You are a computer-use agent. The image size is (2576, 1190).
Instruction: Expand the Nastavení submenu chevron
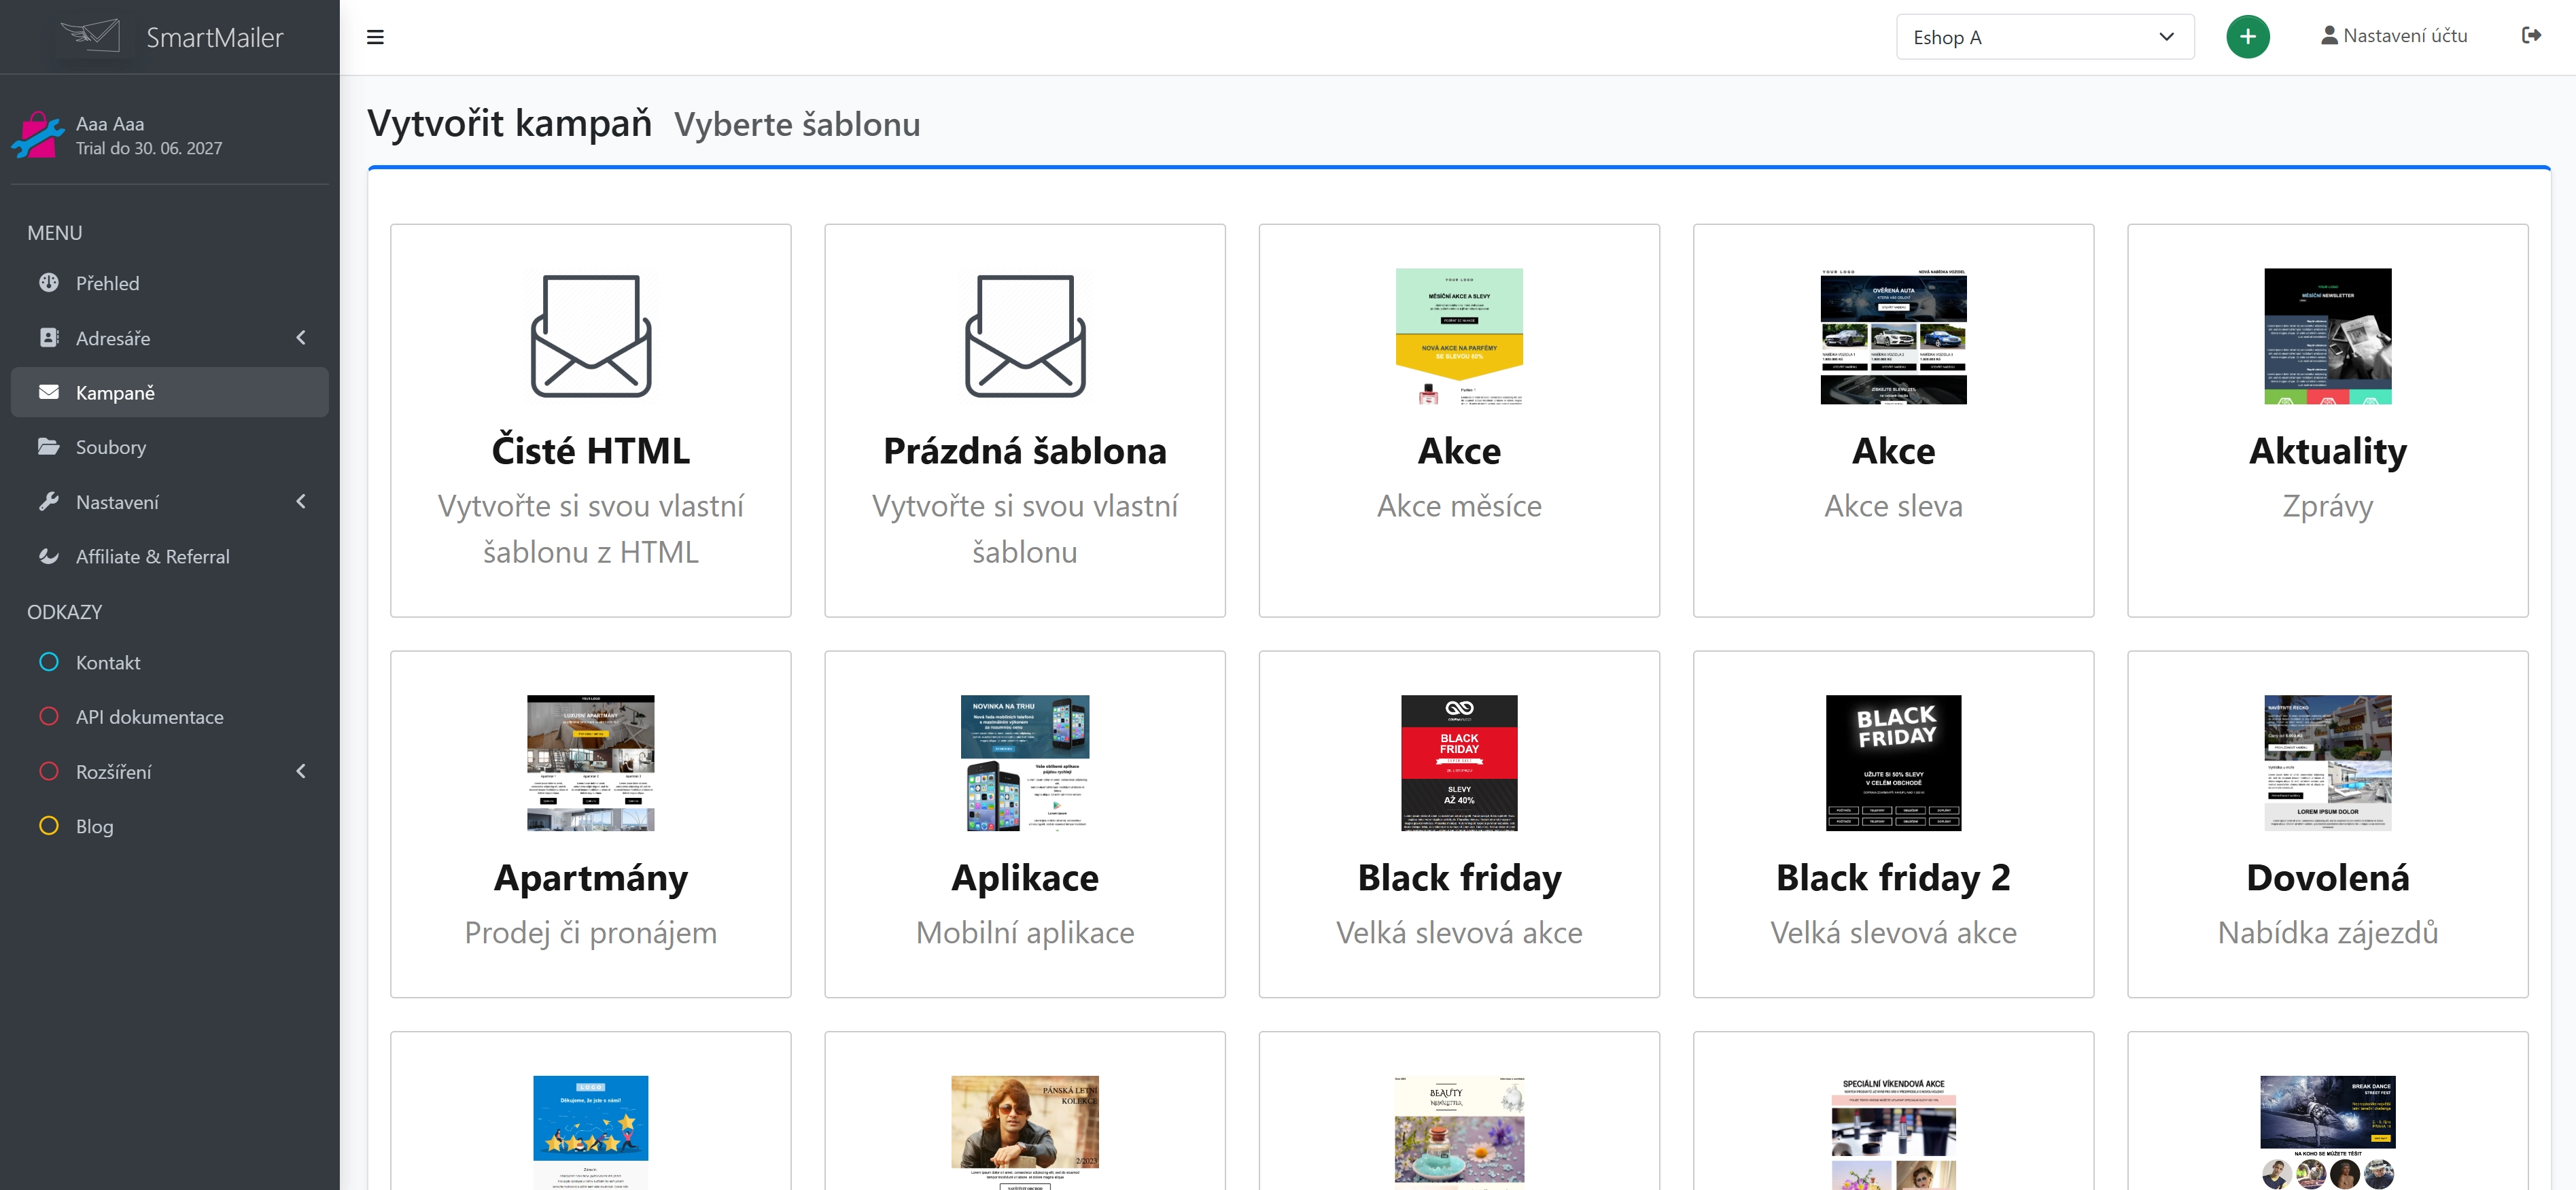coord(301,502)
